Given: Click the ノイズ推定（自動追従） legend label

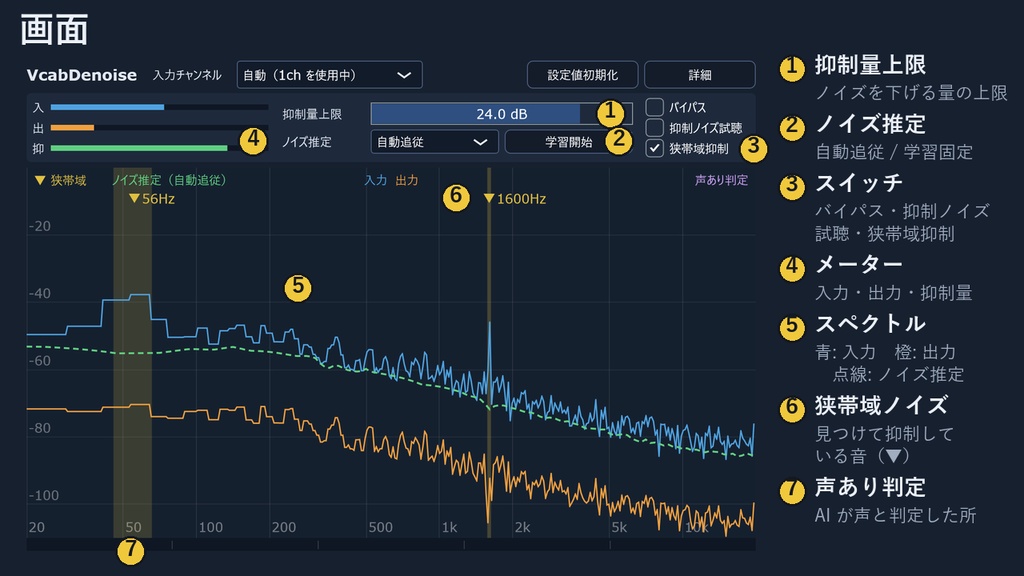Looking at the screenshot, I should pyautogui.click(x=168, y=180).
